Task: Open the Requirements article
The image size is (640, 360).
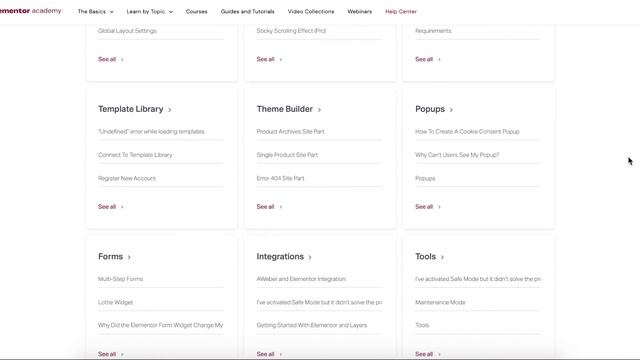Action: (x=433, y=31)
